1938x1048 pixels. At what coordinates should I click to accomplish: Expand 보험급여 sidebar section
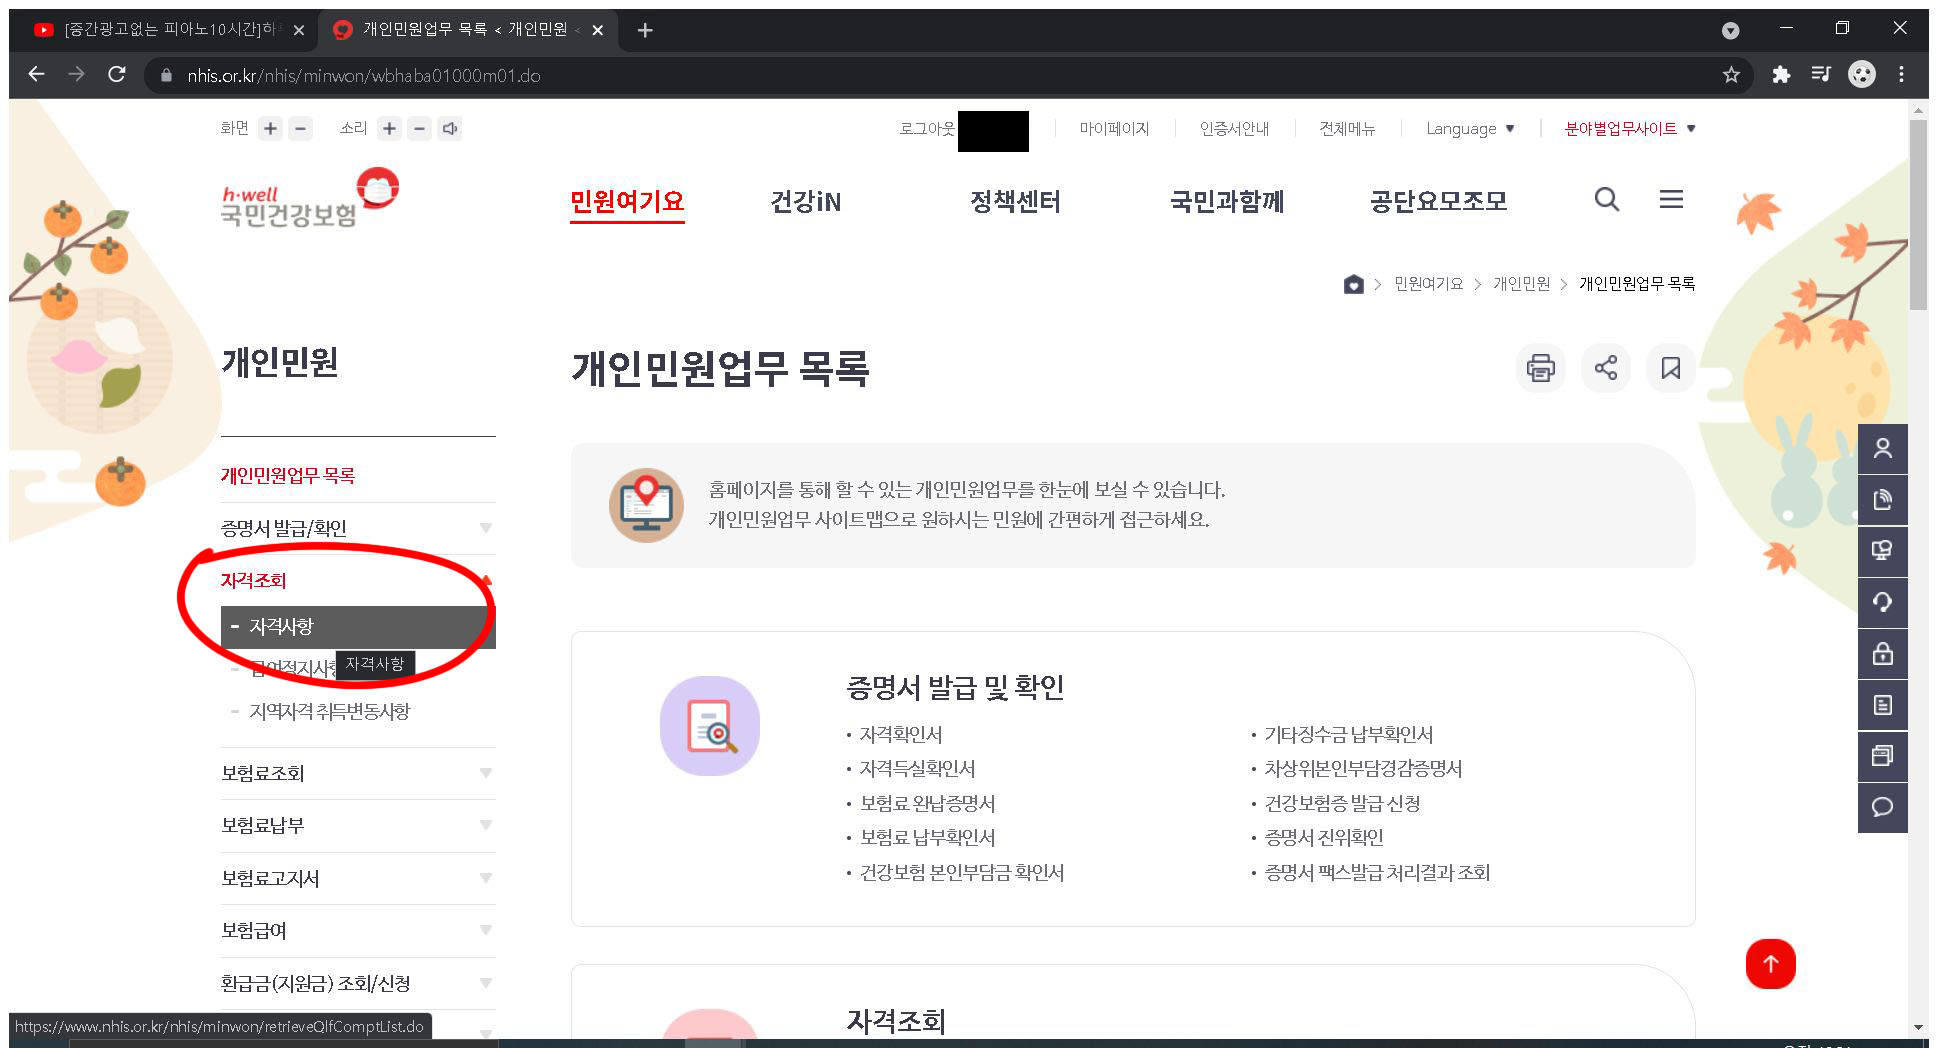(358, 930)
